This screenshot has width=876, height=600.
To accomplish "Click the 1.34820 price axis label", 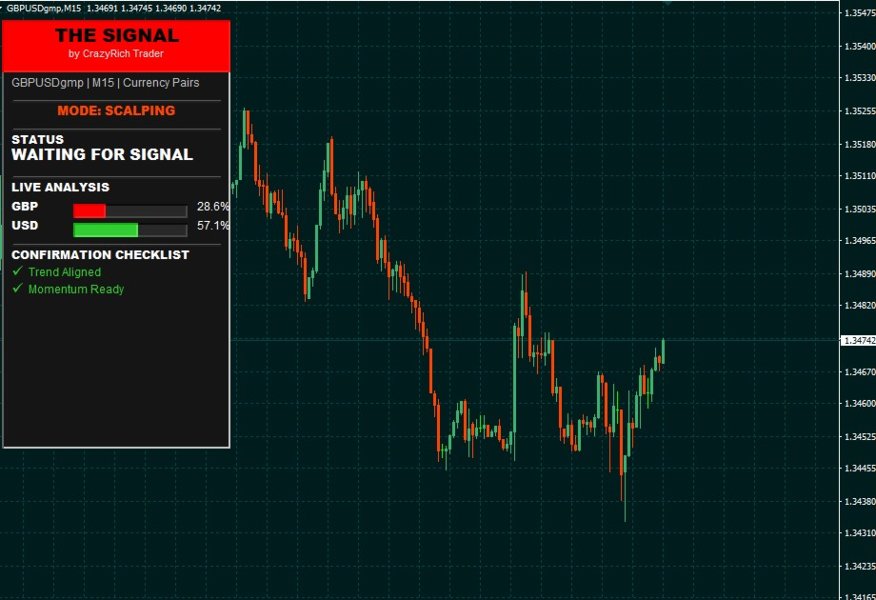I will tap(860, 306).
